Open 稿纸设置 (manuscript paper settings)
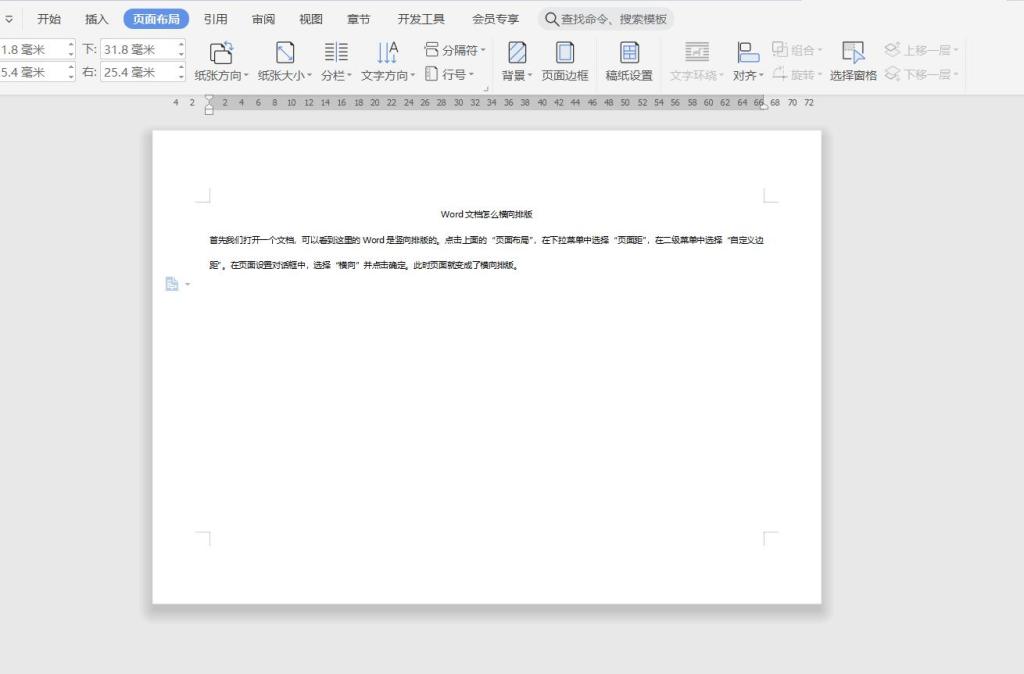The height and width of the screenshot is (674, 1024). tap(629, 53)
